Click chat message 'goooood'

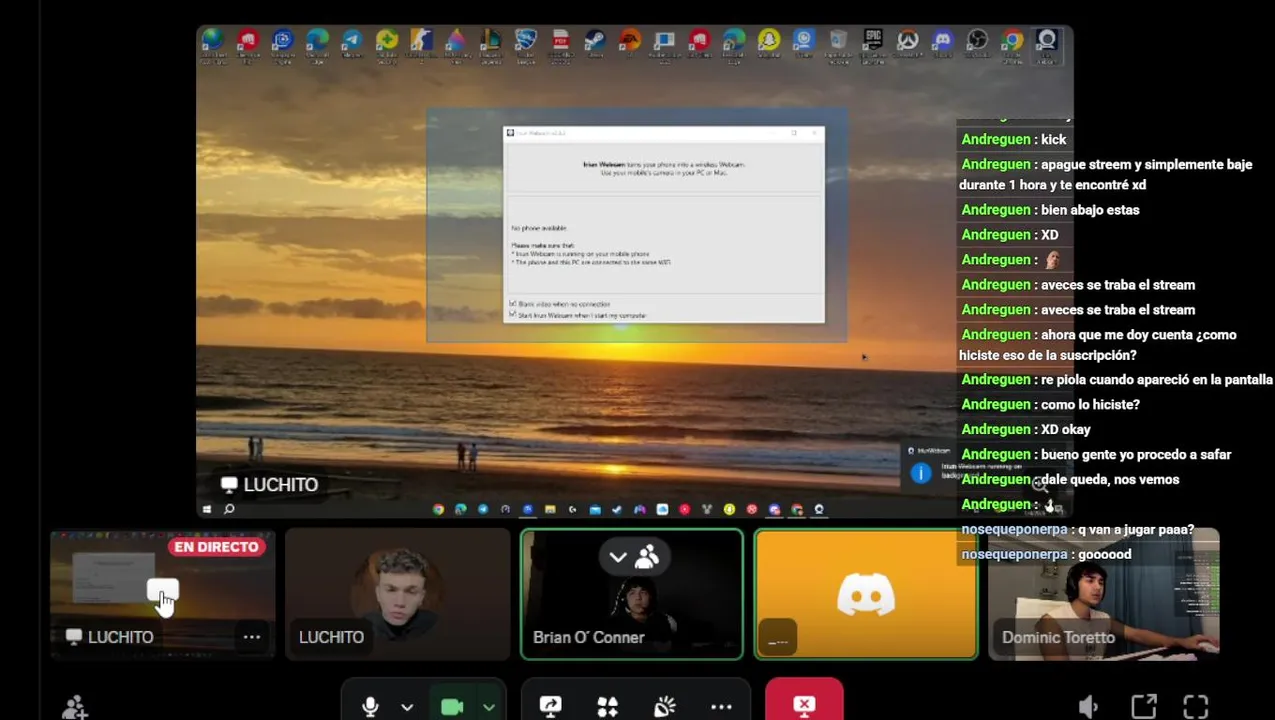[1105, 555]
